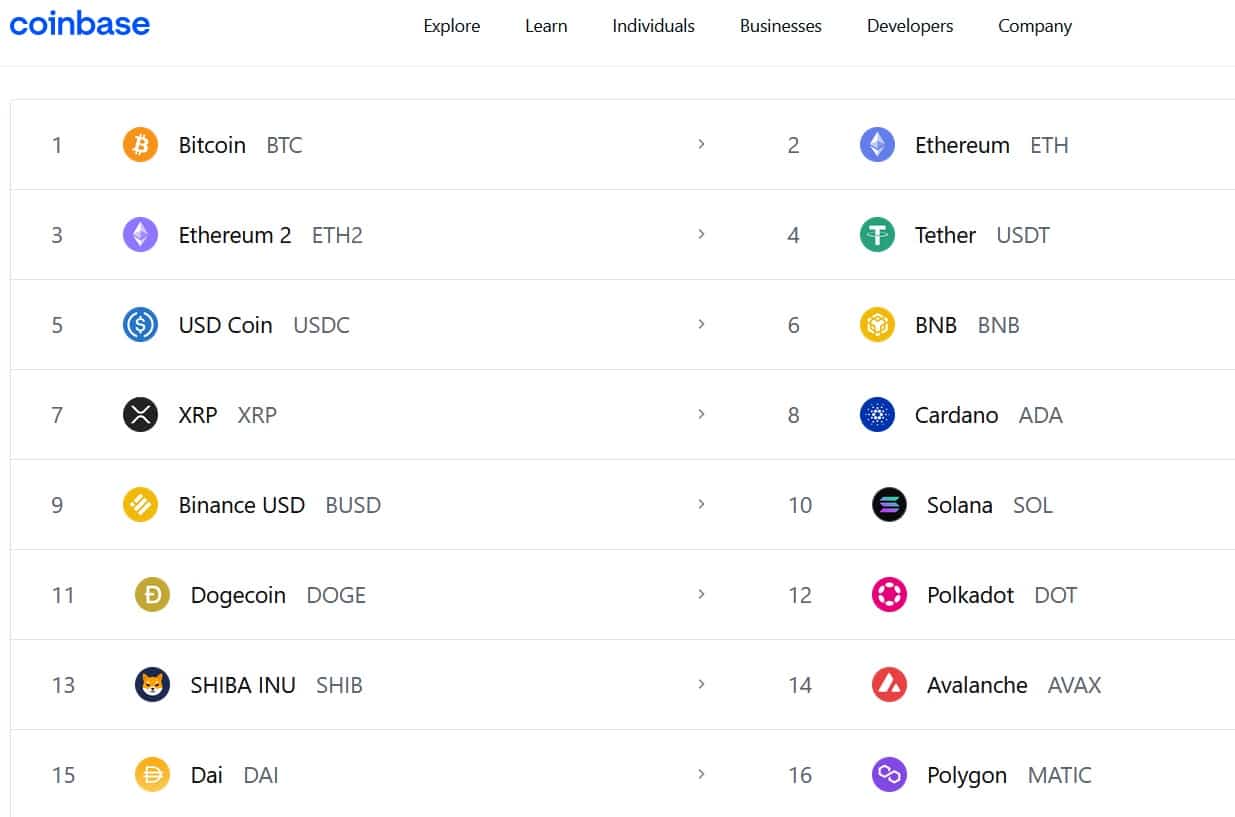Click the XRP black circle logo
The height and width of the screenshot is (817, 1235).
(x=140, y=414)
